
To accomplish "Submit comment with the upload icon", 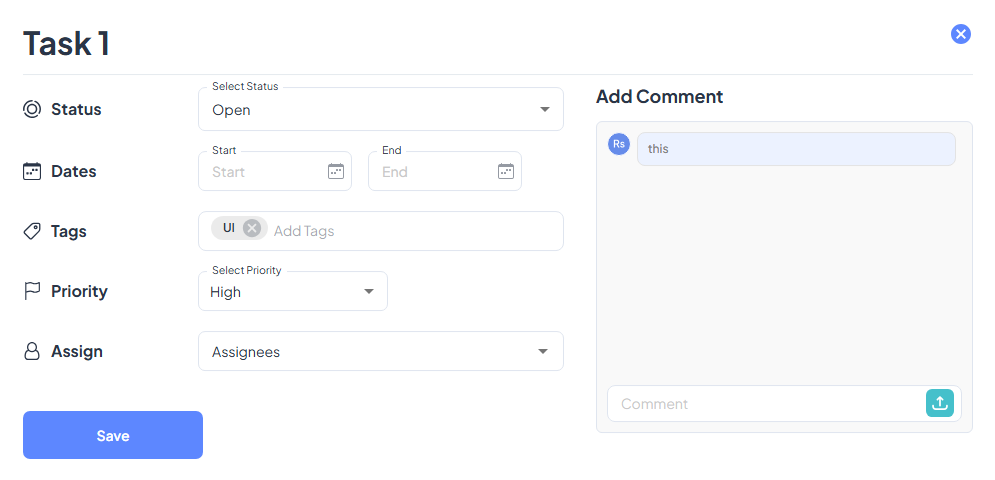I will click(x=940, y=403).
